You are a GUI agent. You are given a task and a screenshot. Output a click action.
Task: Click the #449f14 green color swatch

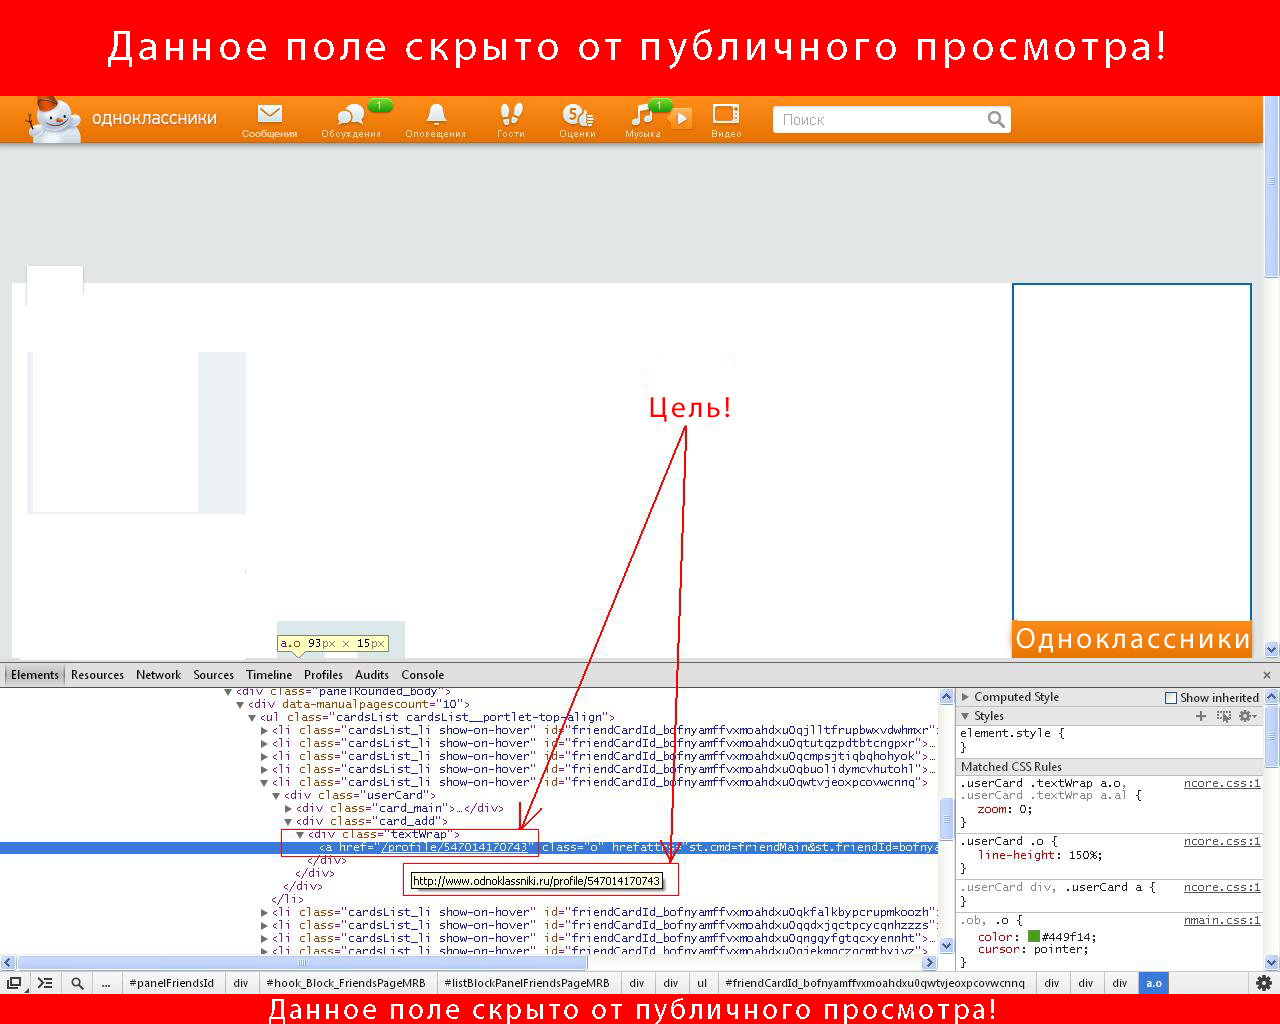[1034, 936]
